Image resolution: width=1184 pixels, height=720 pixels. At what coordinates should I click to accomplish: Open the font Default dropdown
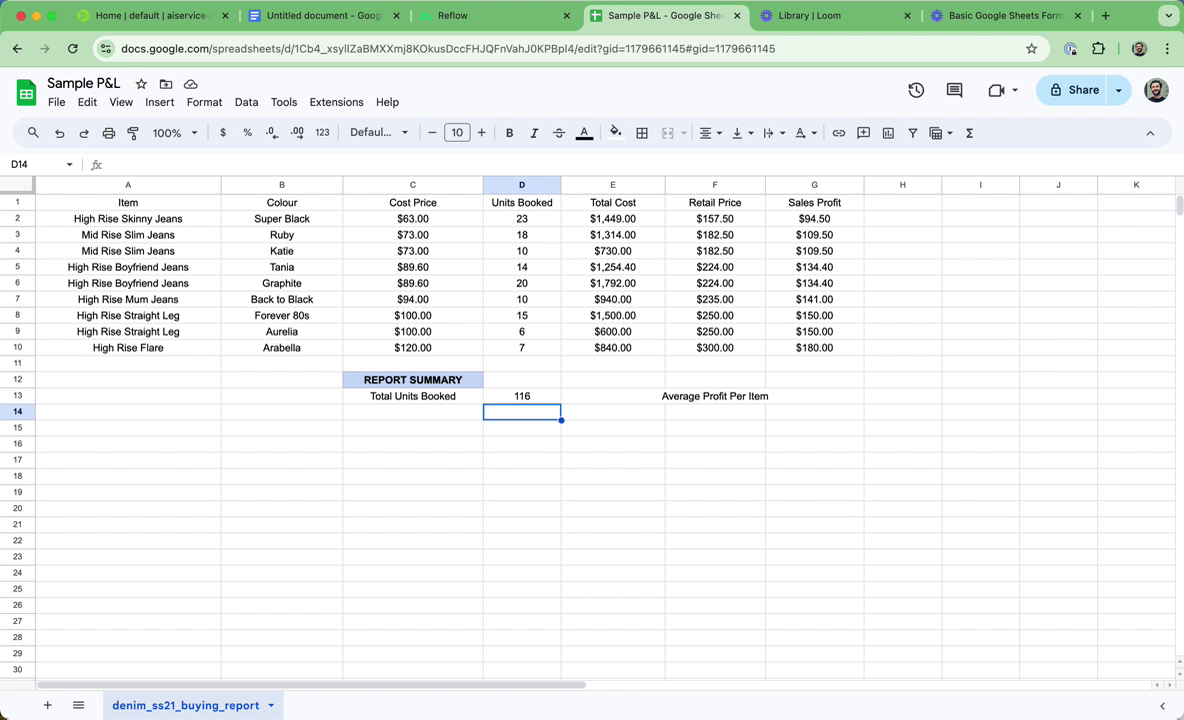(379, 132)
